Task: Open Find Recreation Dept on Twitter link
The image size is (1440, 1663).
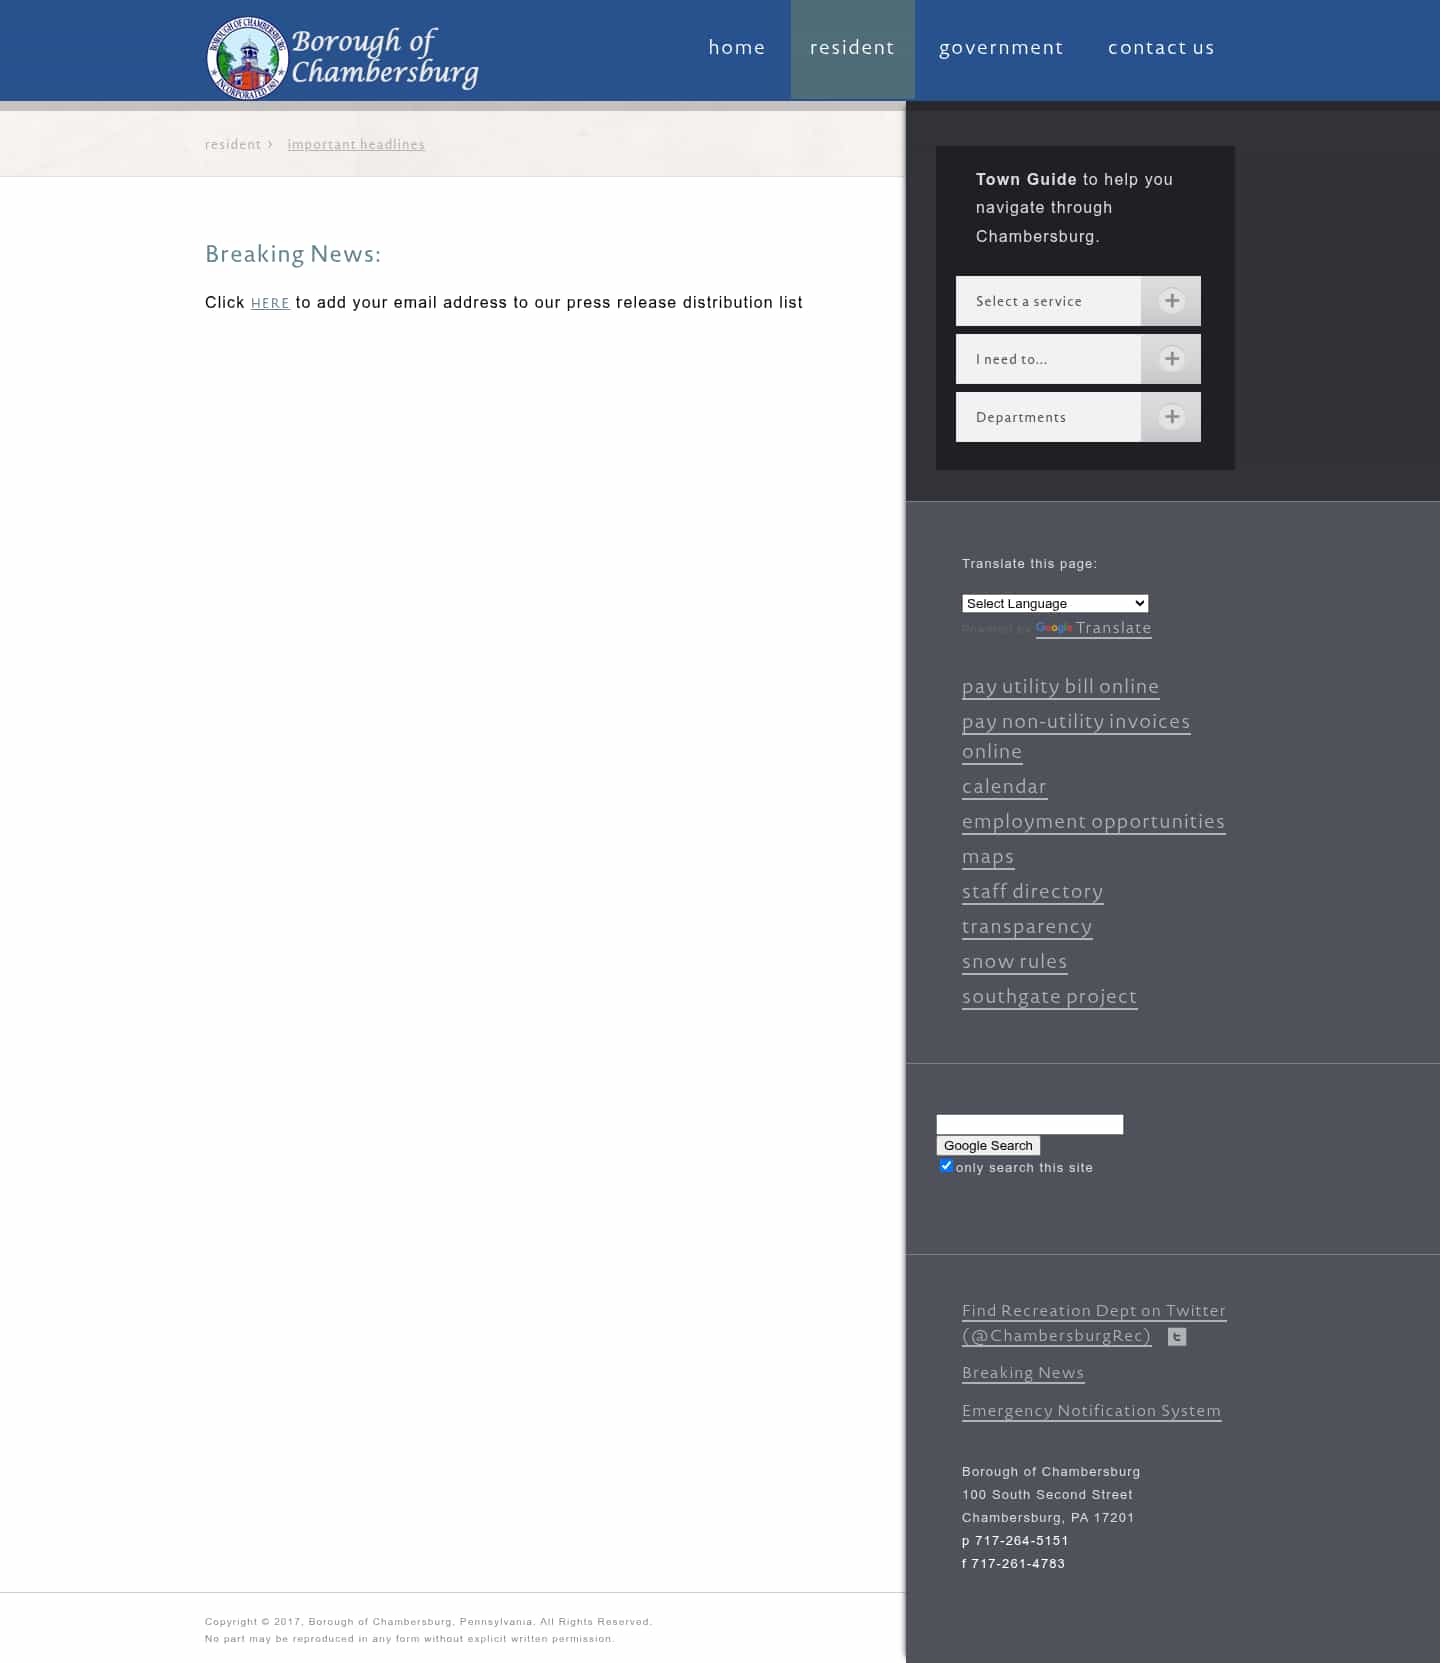Action: coord(1093,1323)
